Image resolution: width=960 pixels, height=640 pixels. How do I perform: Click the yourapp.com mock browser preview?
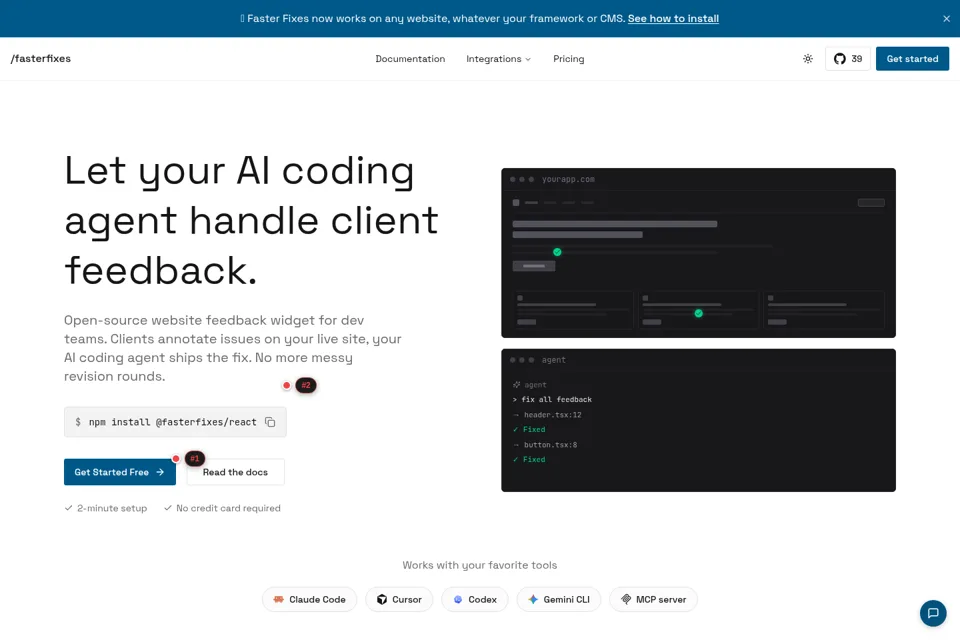pos(698,253)
